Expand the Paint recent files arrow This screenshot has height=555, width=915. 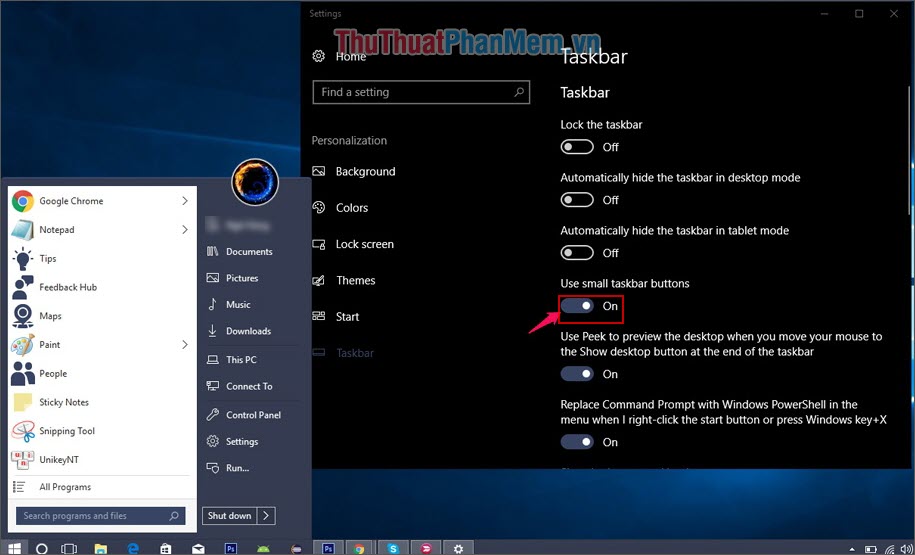184,345
